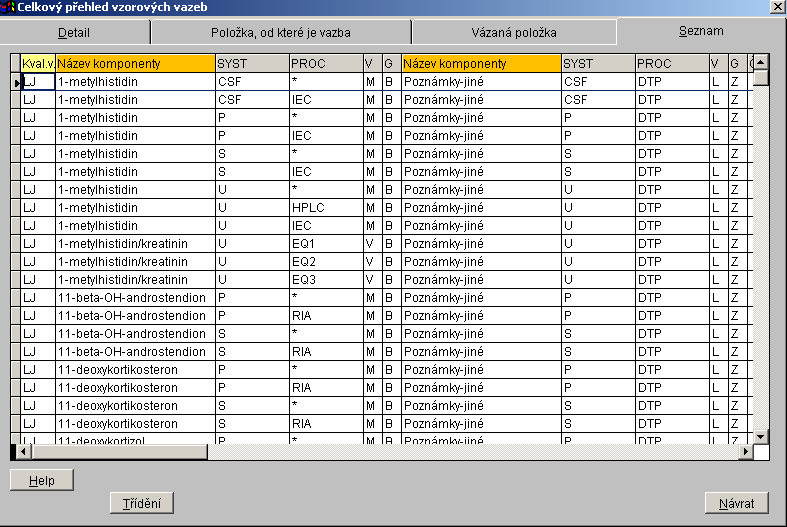Click the Kval.v. column header
The height and width of the screenshot is (527, 787).
(37, 64)
